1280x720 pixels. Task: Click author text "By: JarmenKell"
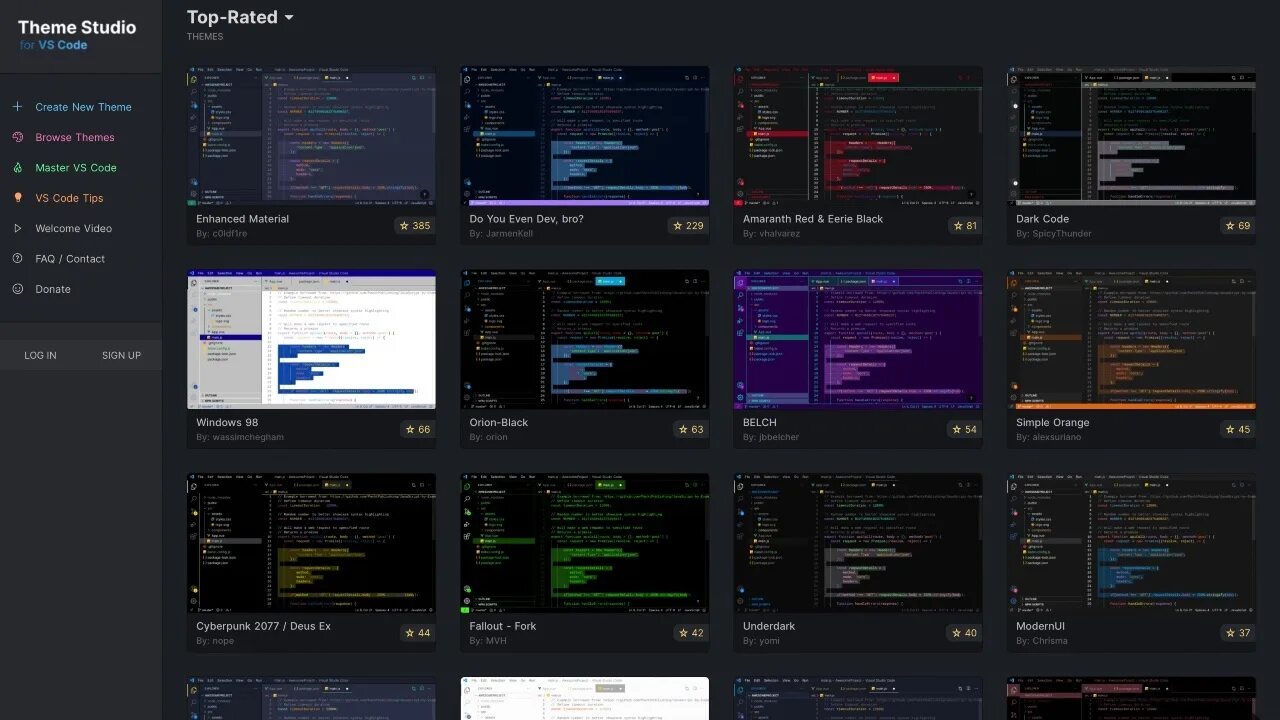click(x=500, y=234)
